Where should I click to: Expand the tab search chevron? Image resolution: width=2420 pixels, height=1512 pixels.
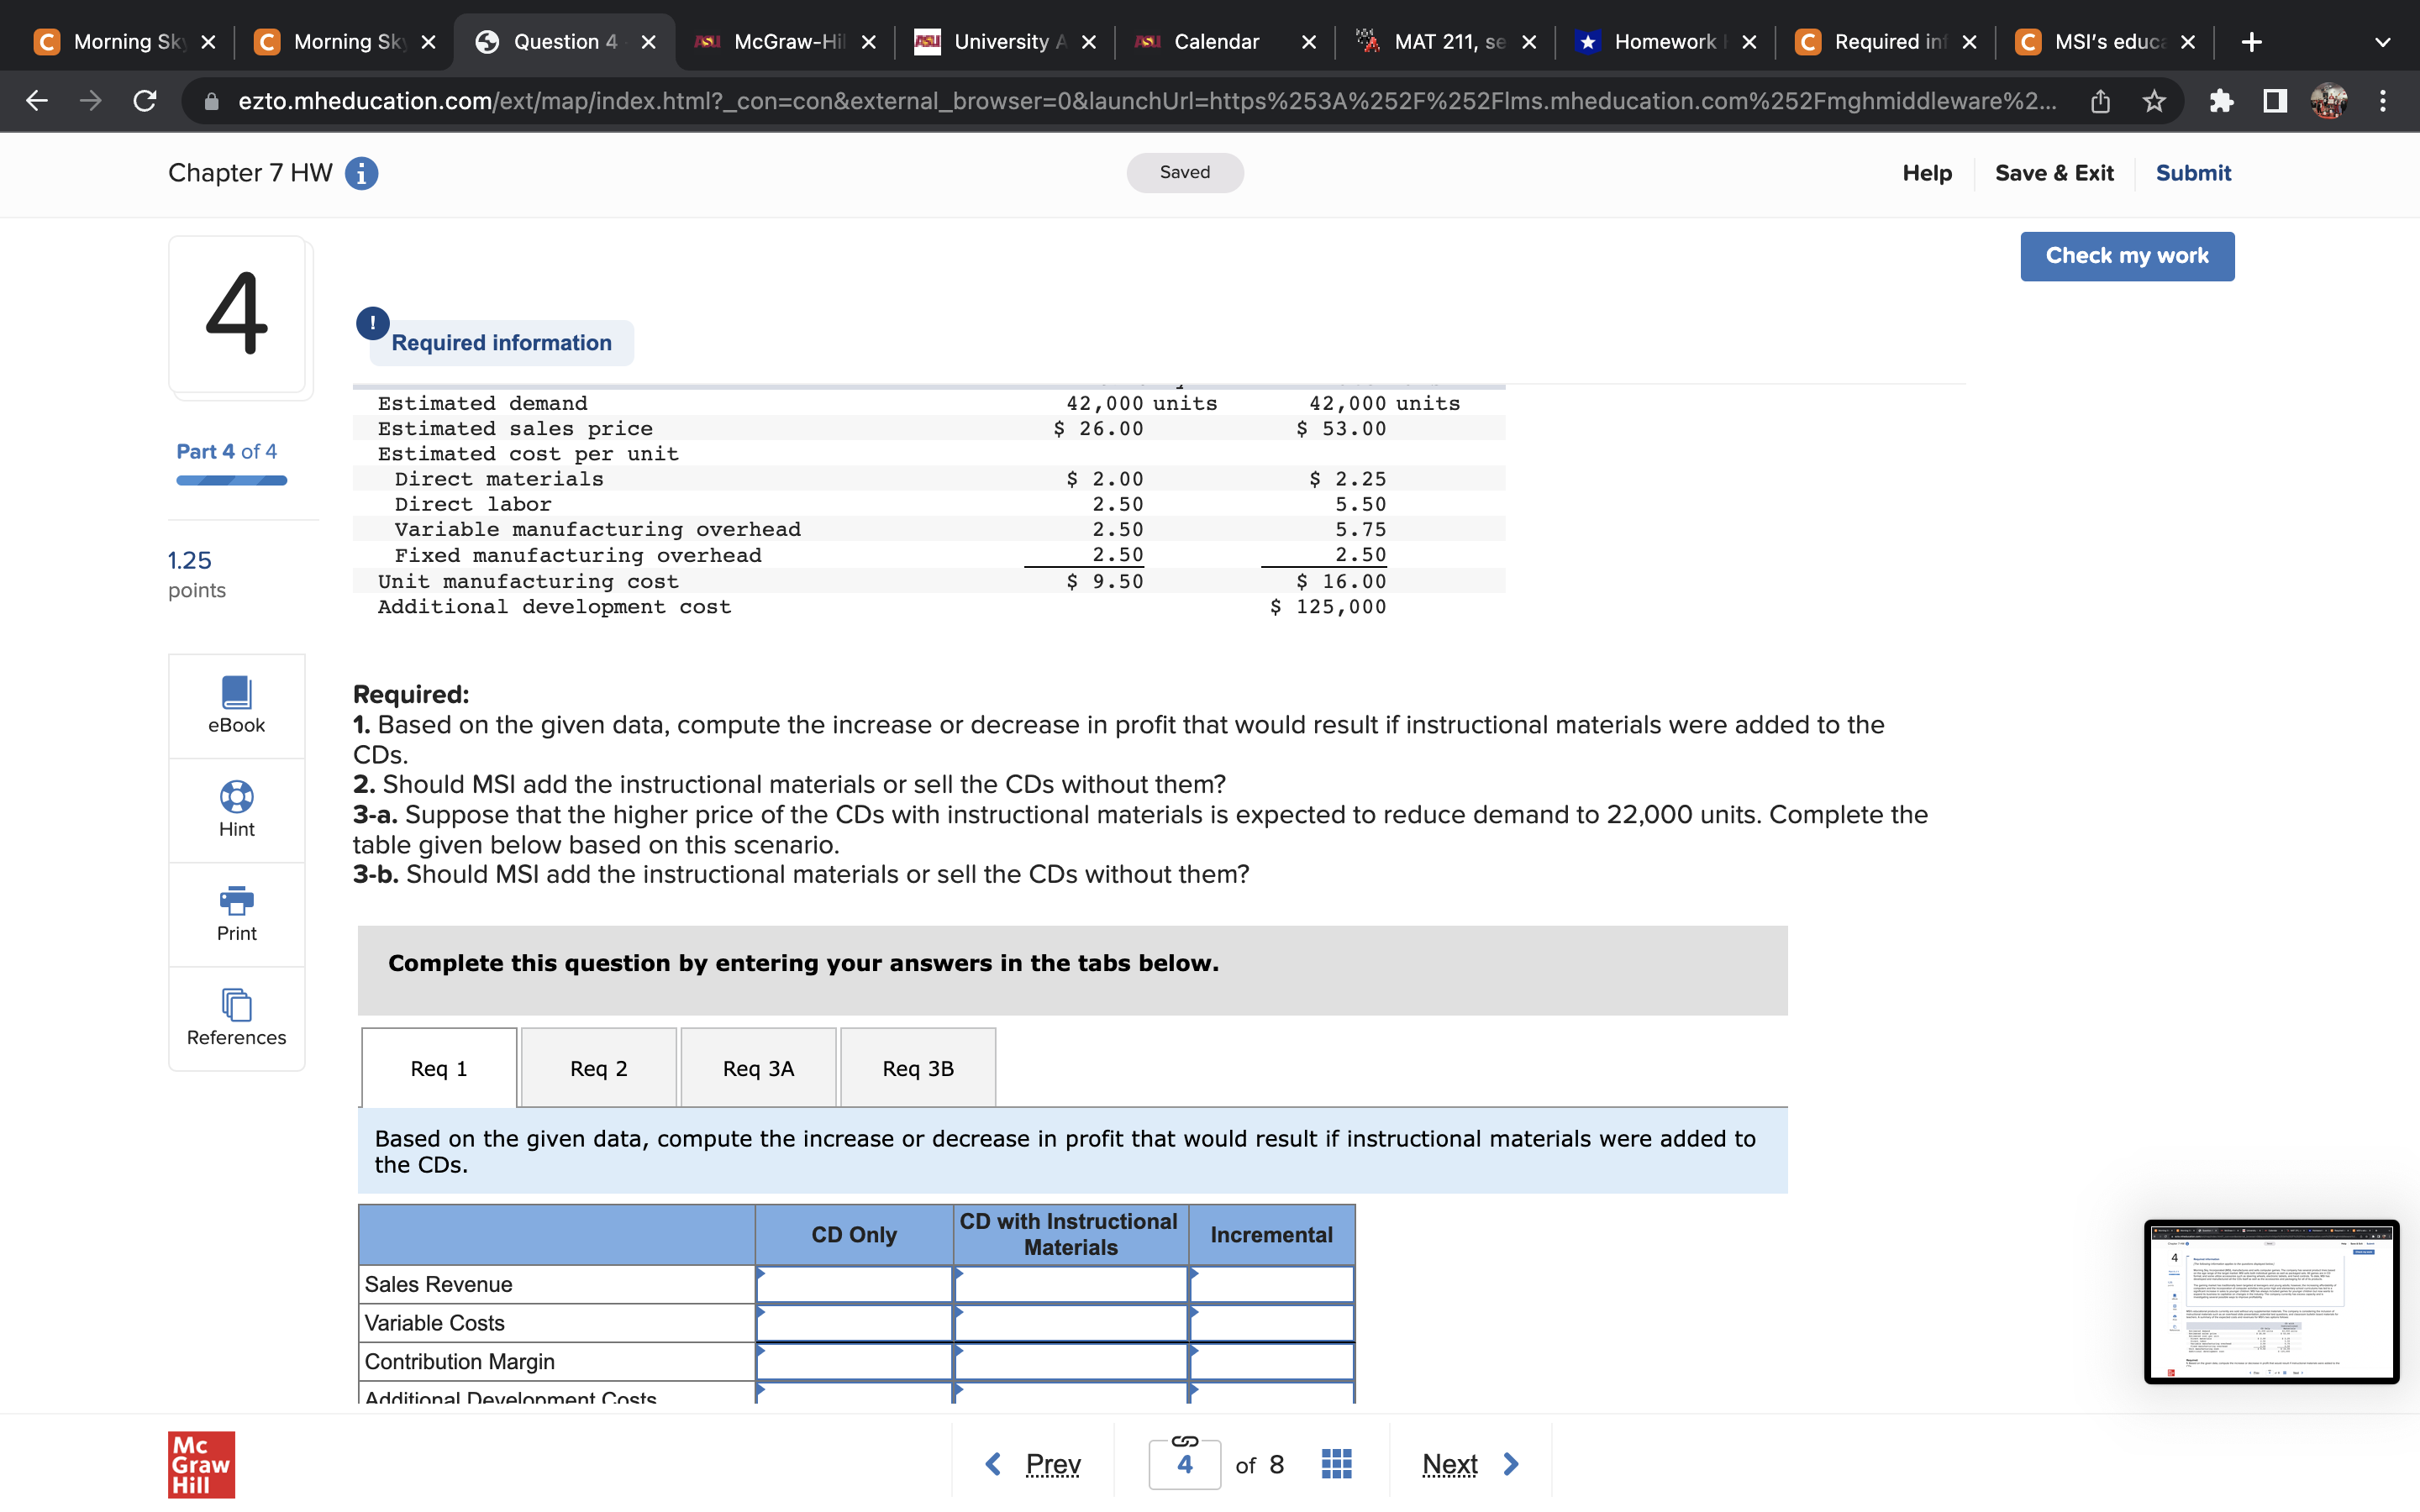coord(2382,42)
